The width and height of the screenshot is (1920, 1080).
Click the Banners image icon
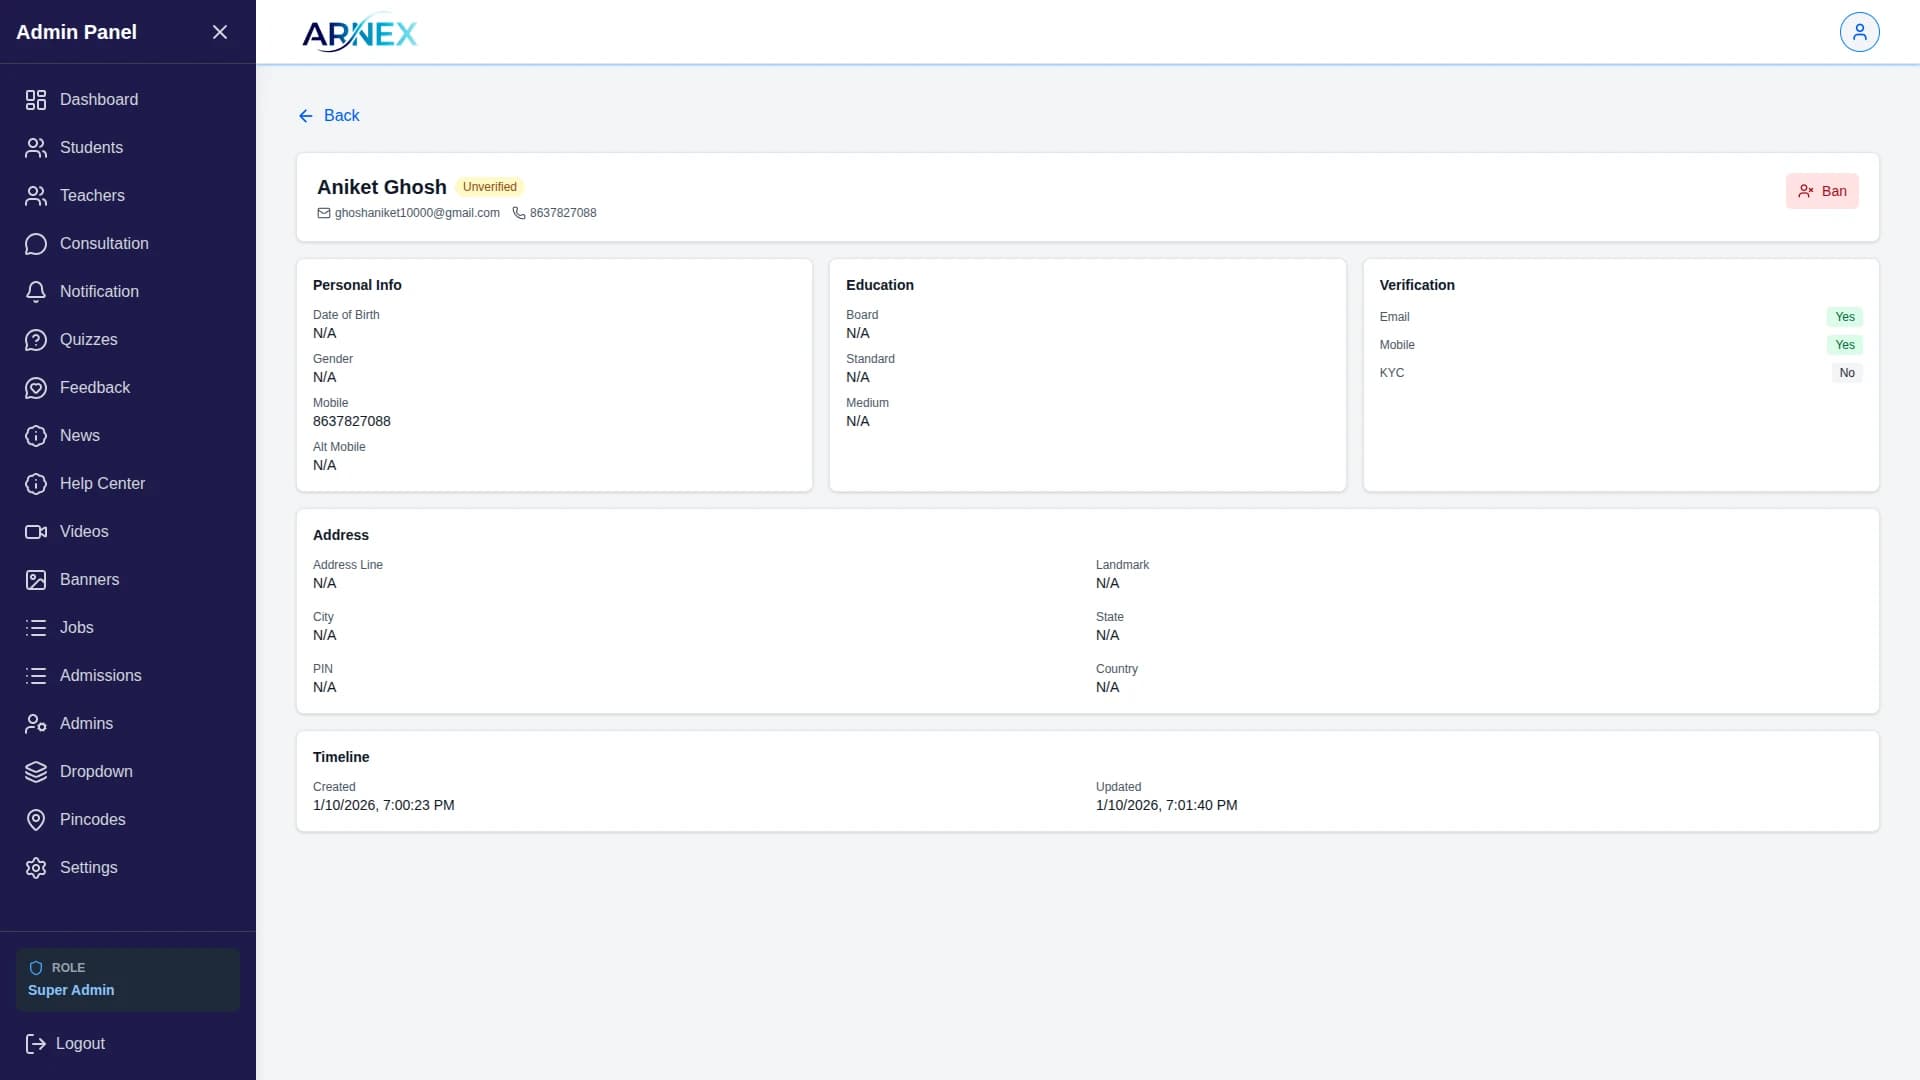pos(36,580)
